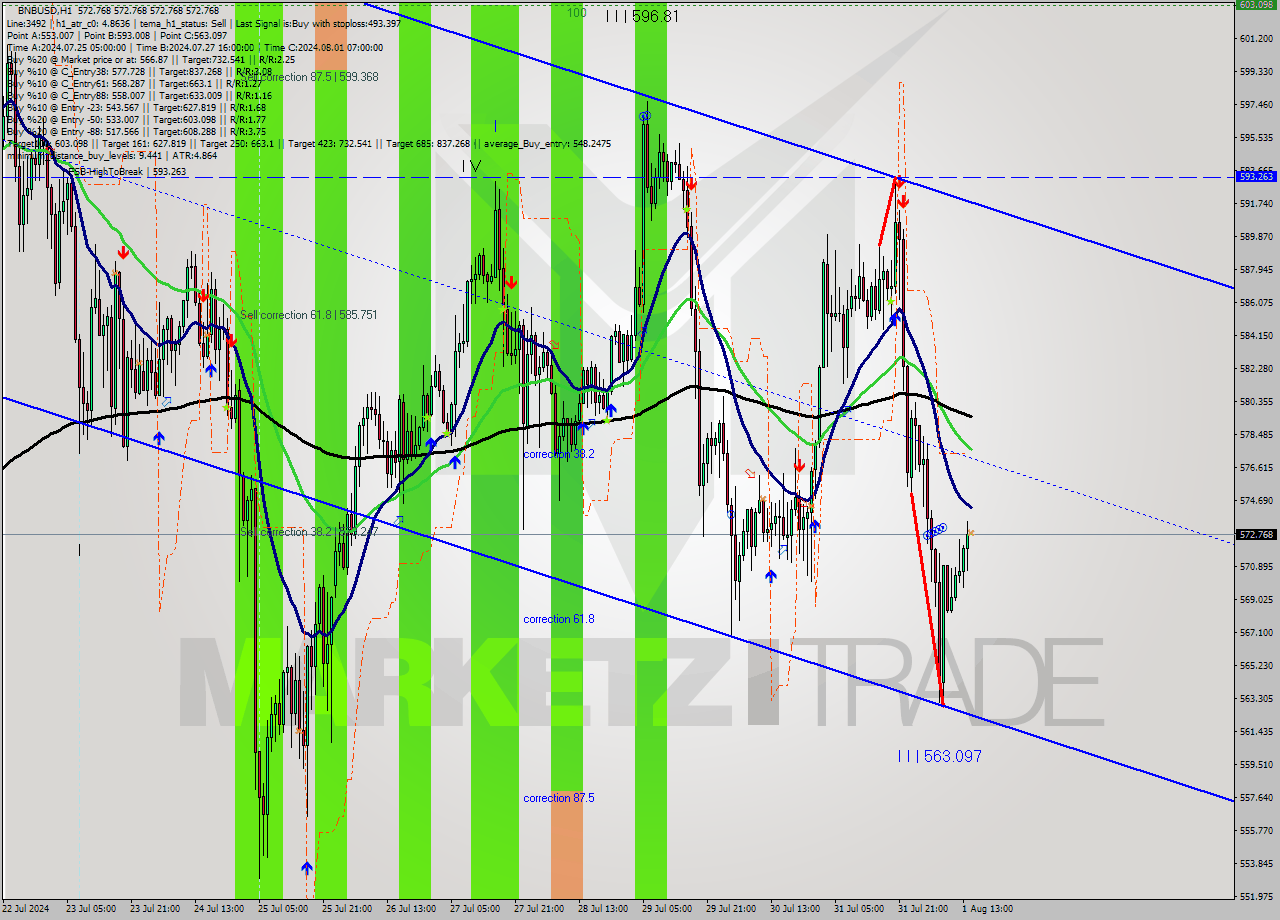Click the '23 Jul 21:00' time axis label

155,909
